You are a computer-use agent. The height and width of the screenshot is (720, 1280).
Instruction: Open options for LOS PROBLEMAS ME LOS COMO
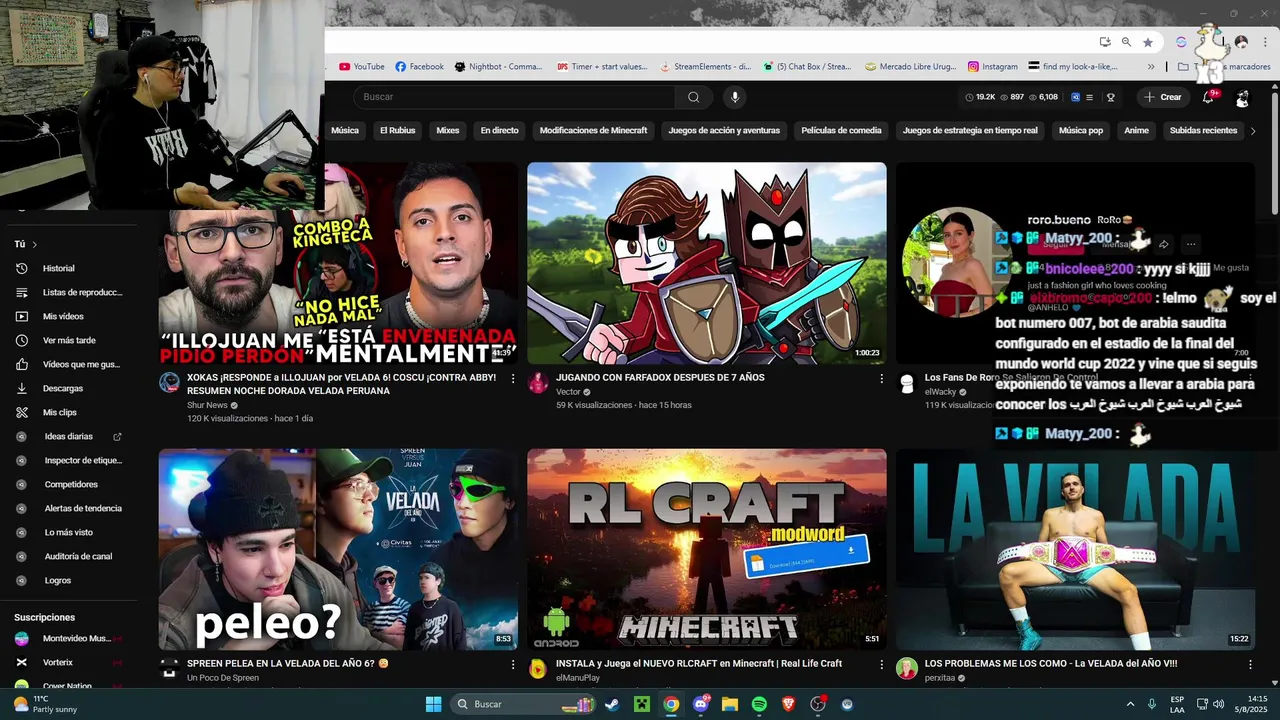tap(1249, 664)
